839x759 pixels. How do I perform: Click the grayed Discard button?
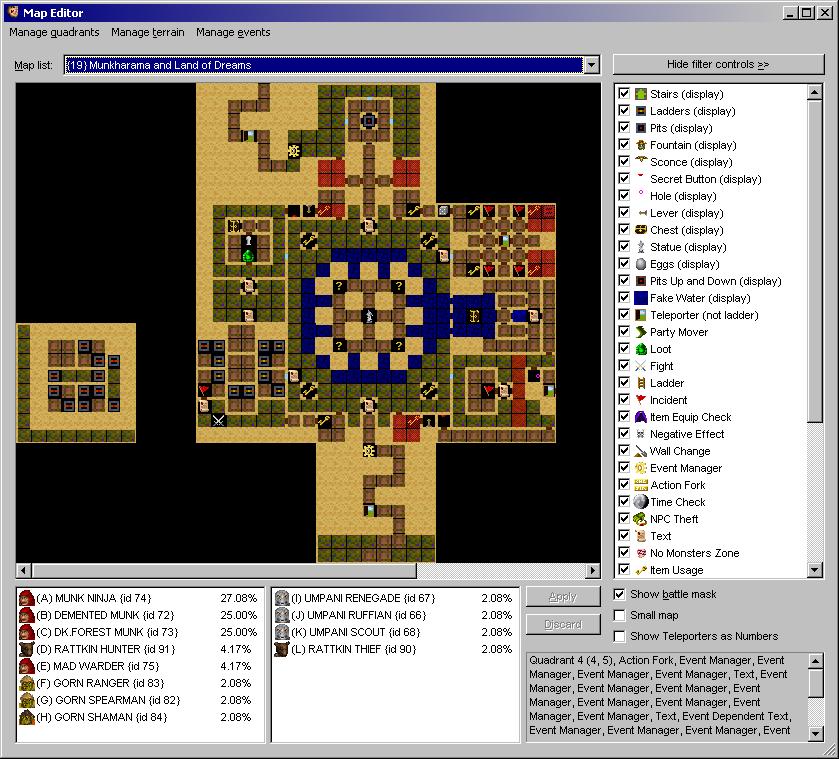(563, 625)
